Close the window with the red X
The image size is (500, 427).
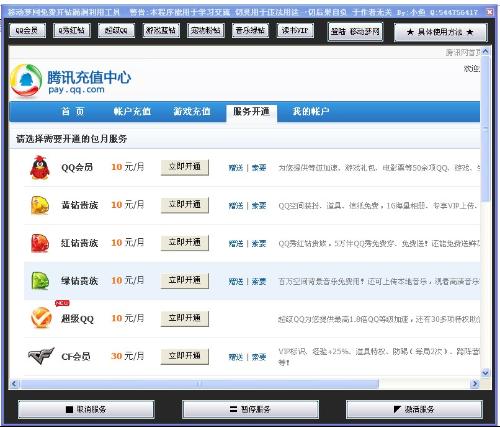(x=490, y=12)
